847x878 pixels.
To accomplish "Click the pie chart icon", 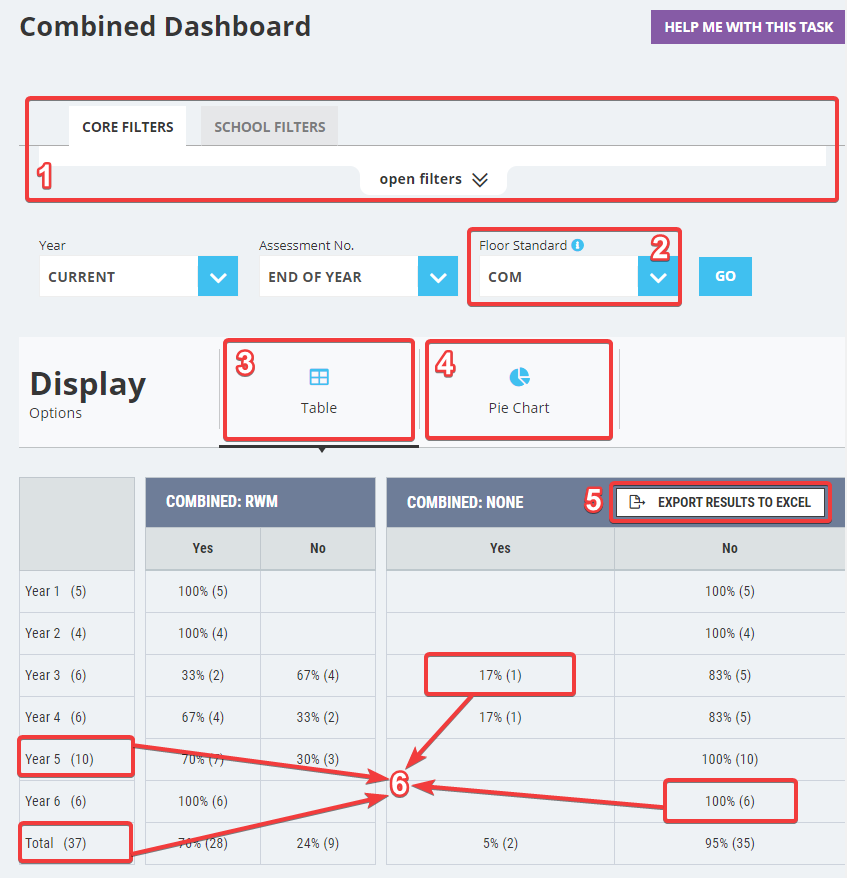I will 520,377.
